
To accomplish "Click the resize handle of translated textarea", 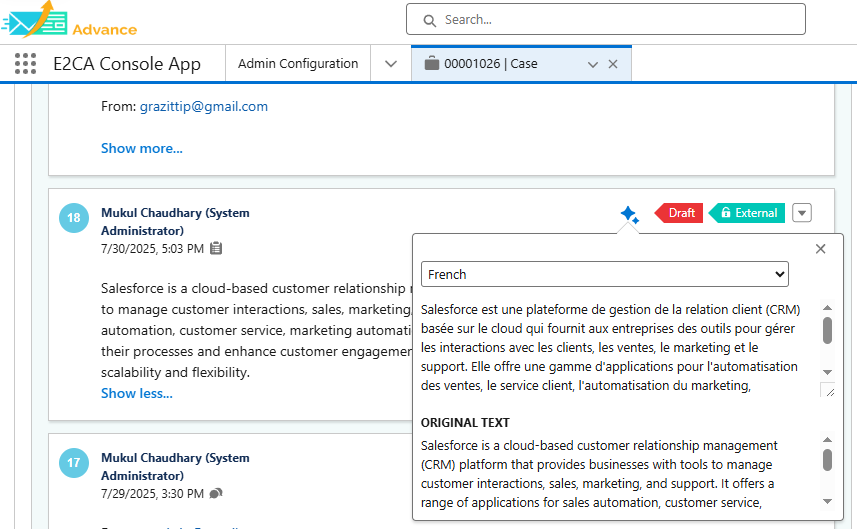I will click(830, 392).
